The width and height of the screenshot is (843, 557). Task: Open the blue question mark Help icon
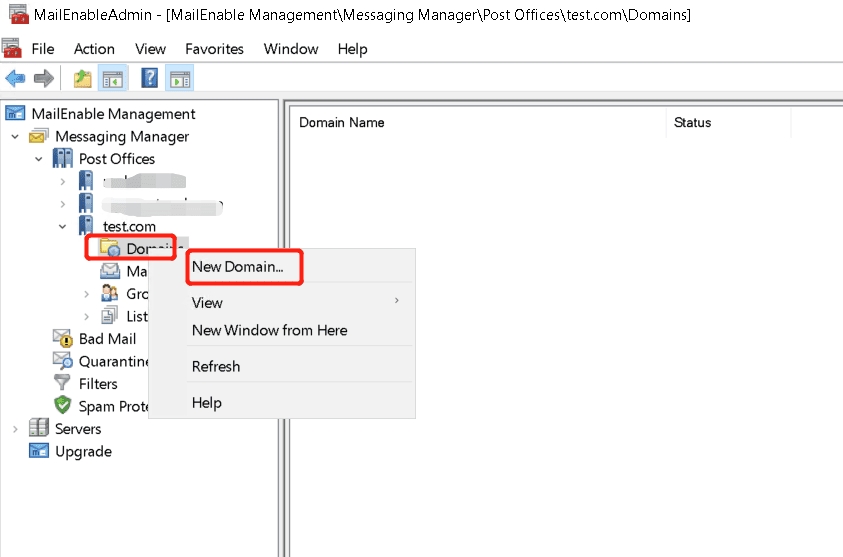pyautogui.click(x=149, y=78)
